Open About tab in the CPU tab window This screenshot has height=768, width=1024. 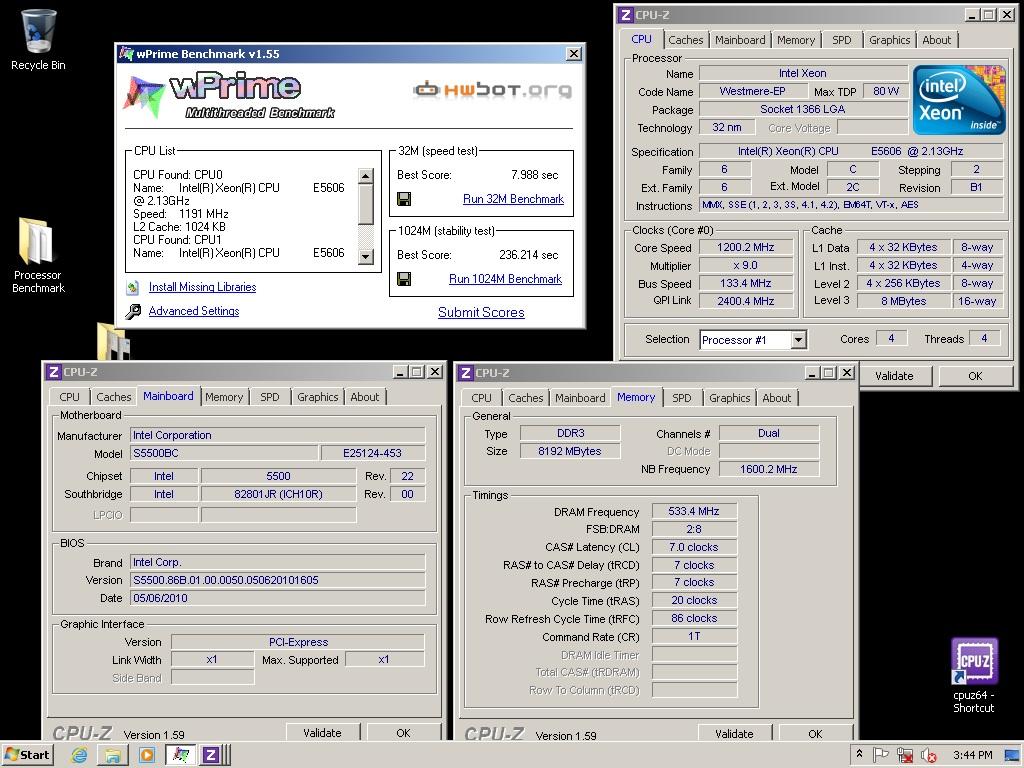[x=936, y=40]
